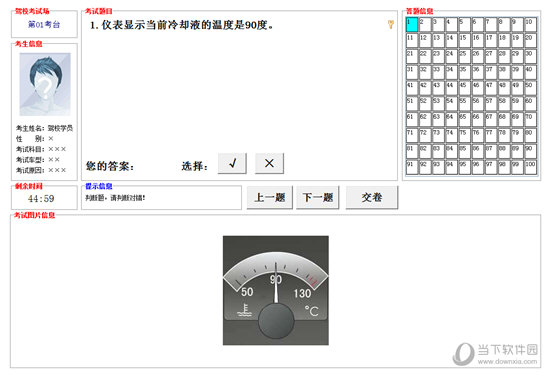This screenshot has height=377, width=550.
Task: Select question 40 in the answer grid
Action: 530,73
